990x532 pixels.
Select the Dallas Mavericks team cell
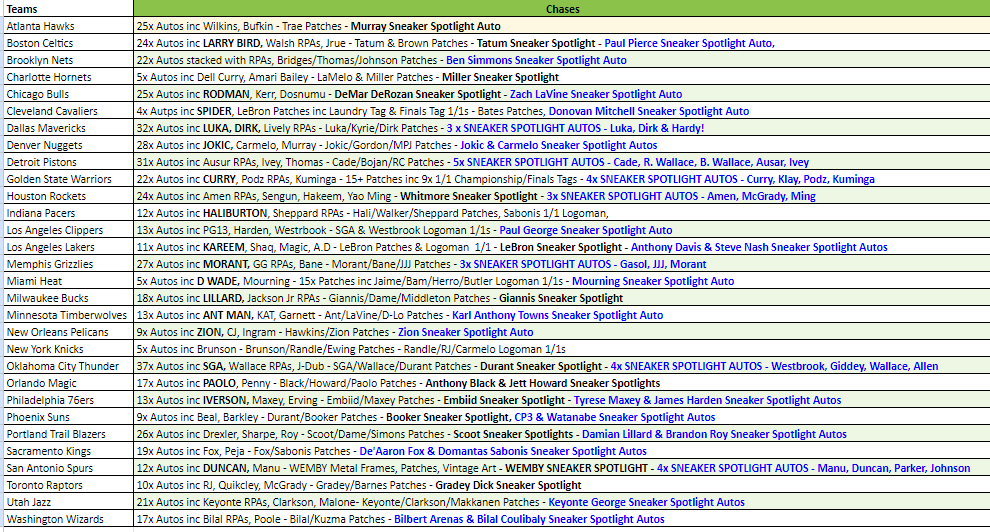pos(66,128)
